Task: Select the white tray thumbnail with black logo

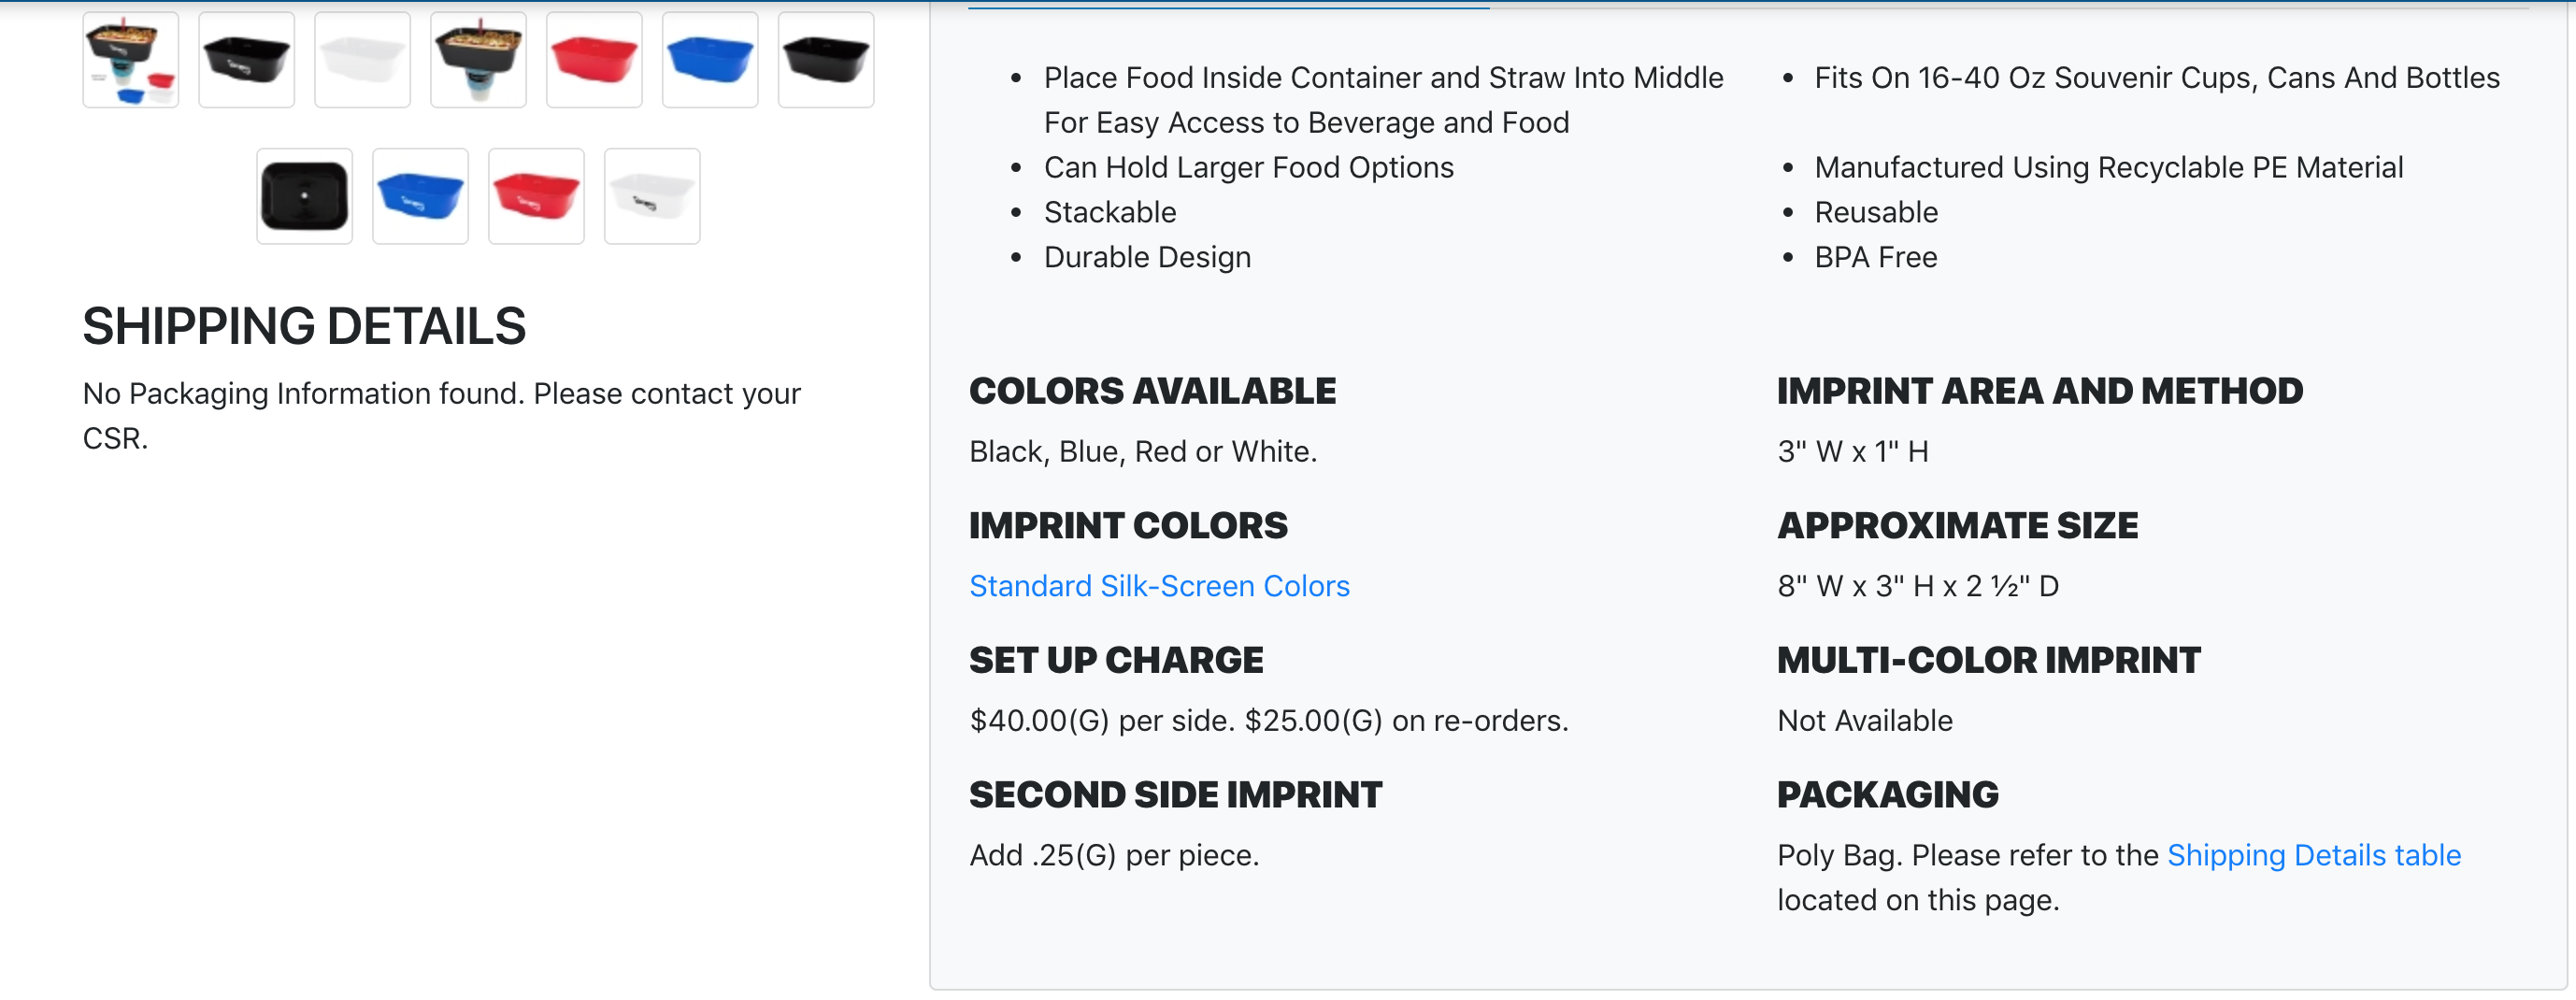Action: [652, 196]
